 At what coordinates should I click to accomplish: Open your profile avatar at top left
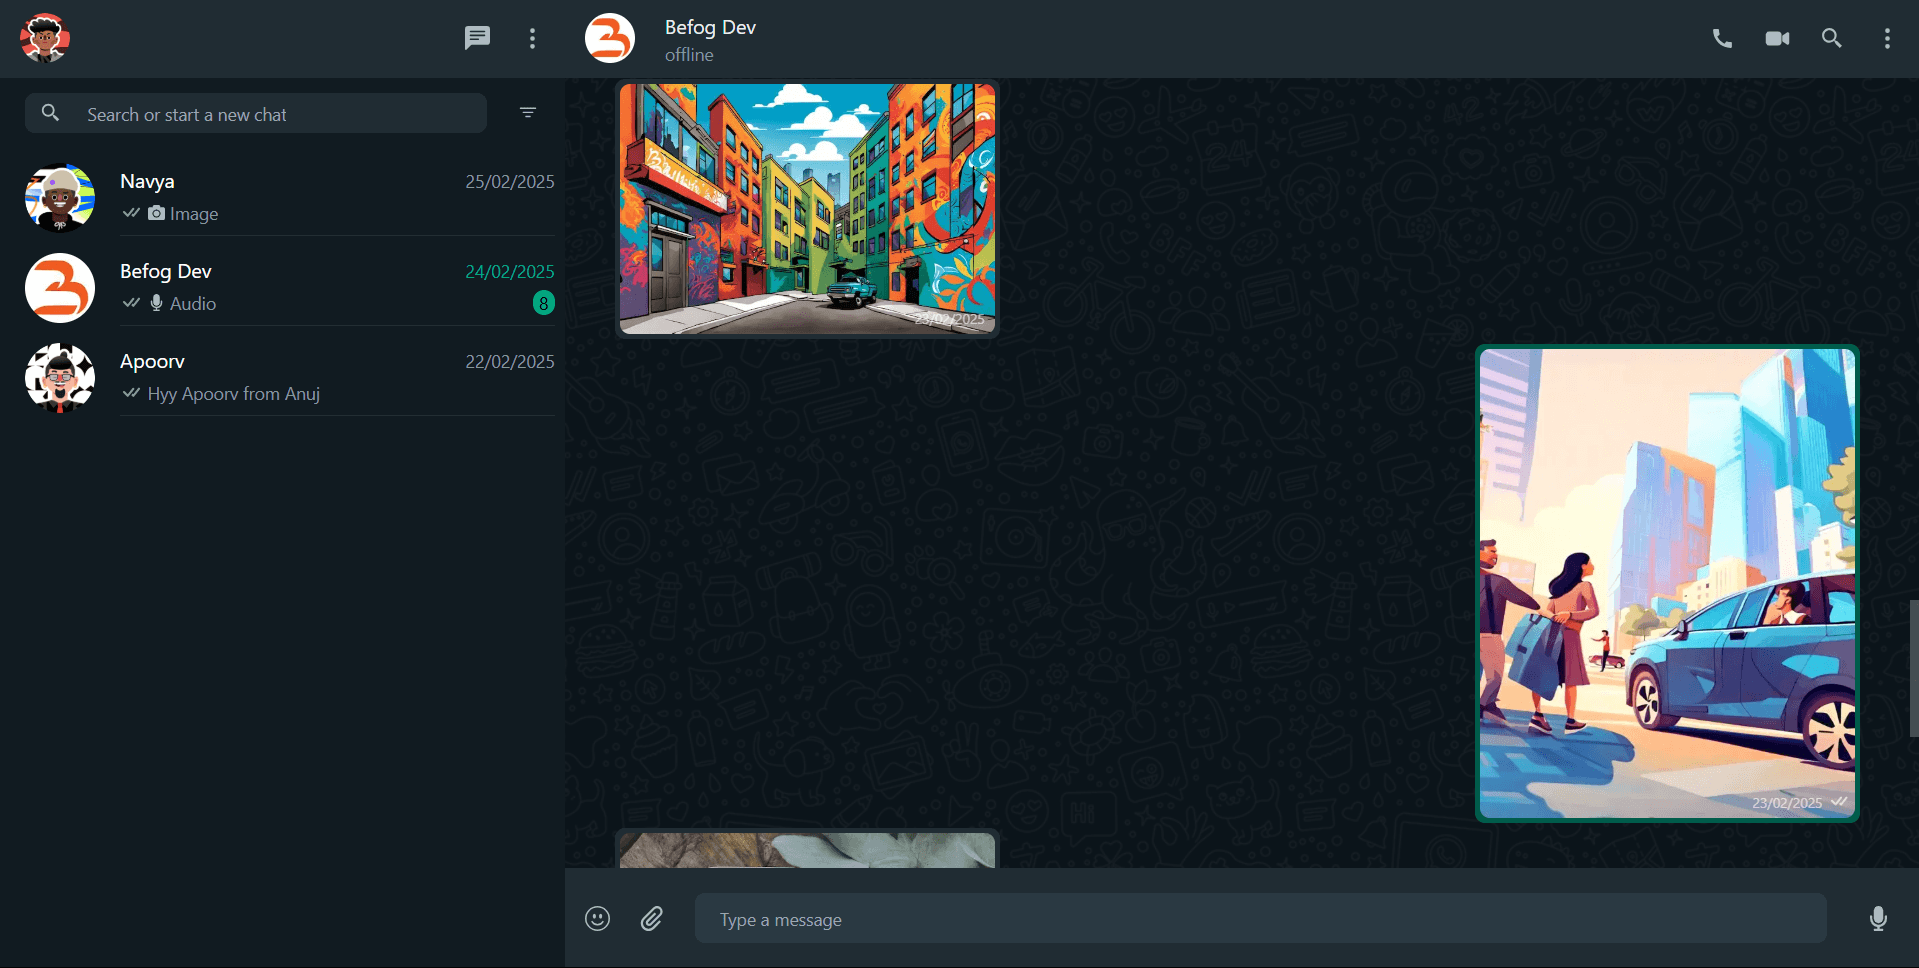pyautogui.click(x=45, y=39)
